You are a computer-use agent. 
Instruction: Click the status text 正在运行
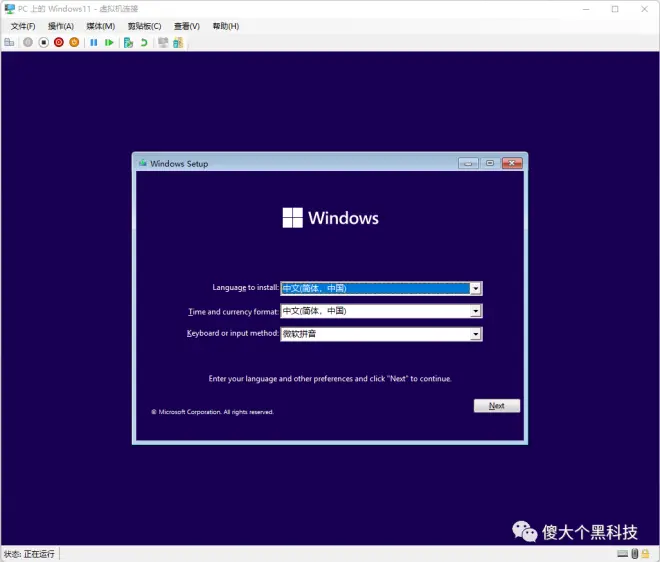39,554
